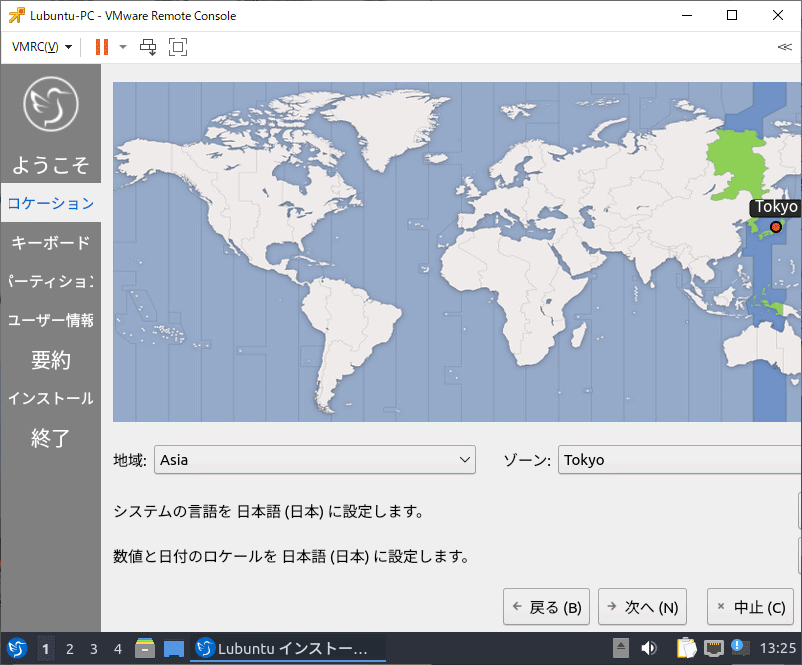The width and height of the screenshot is (802, 665).
Task: Select ようこそ step in sidebar
Action: (x=51, y=165)
